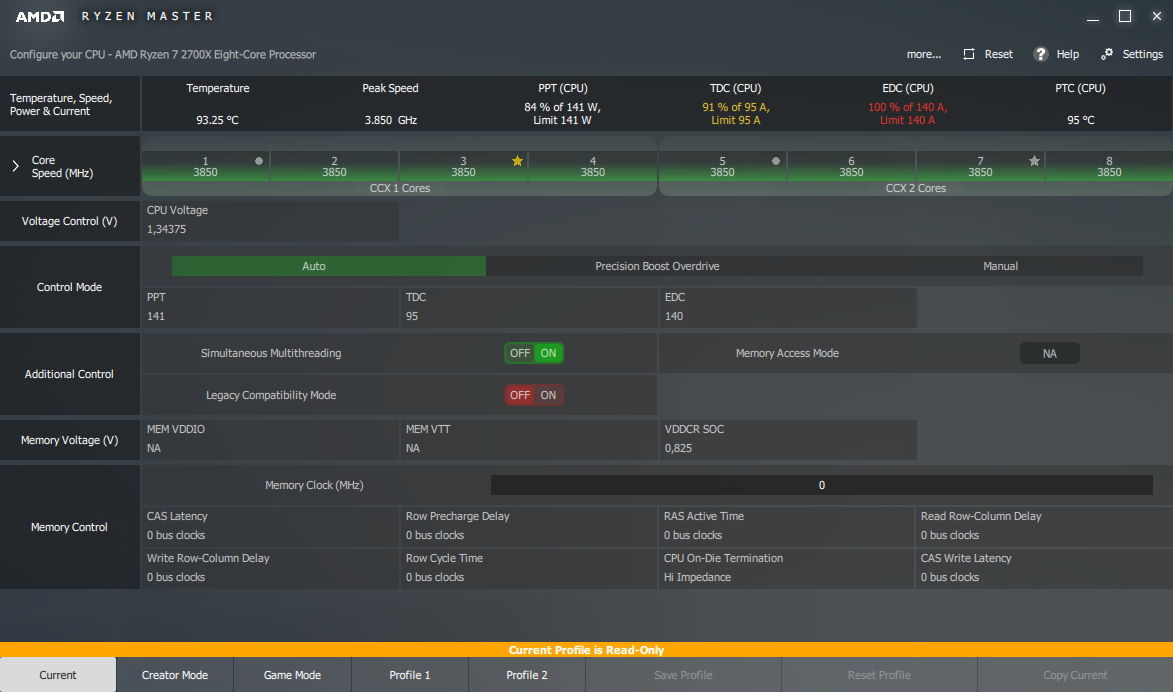Click the PPT (CPU) 84 % reading
This screenshot has width=1173, height=692.
563,114
